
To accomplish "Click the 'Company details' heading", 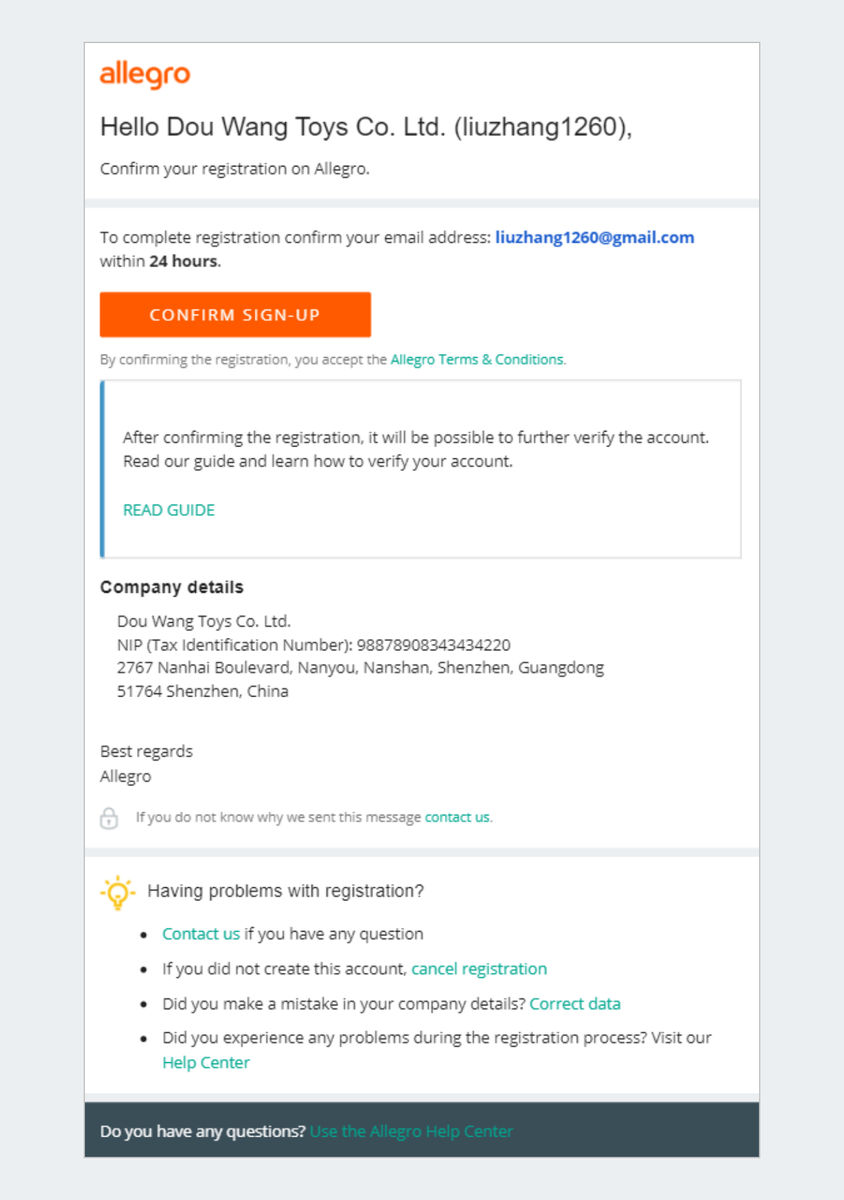I will 172,587.
